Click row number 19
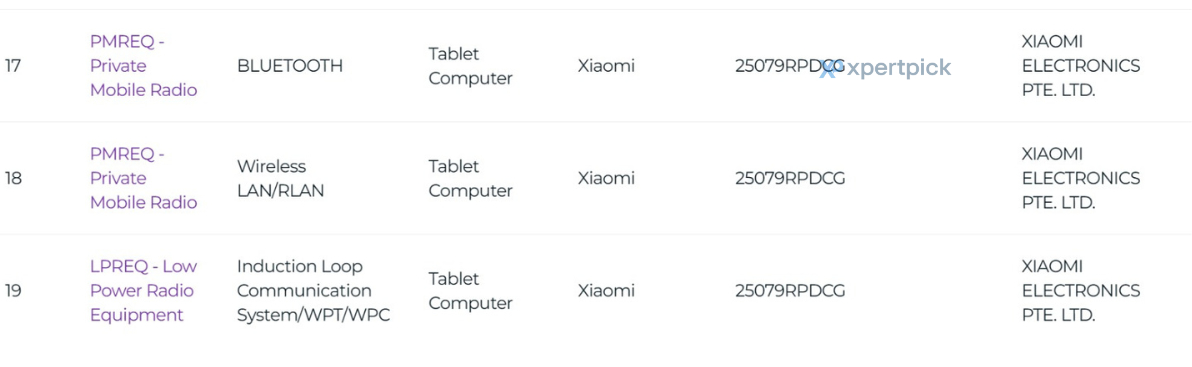 [x=13, y=291]
